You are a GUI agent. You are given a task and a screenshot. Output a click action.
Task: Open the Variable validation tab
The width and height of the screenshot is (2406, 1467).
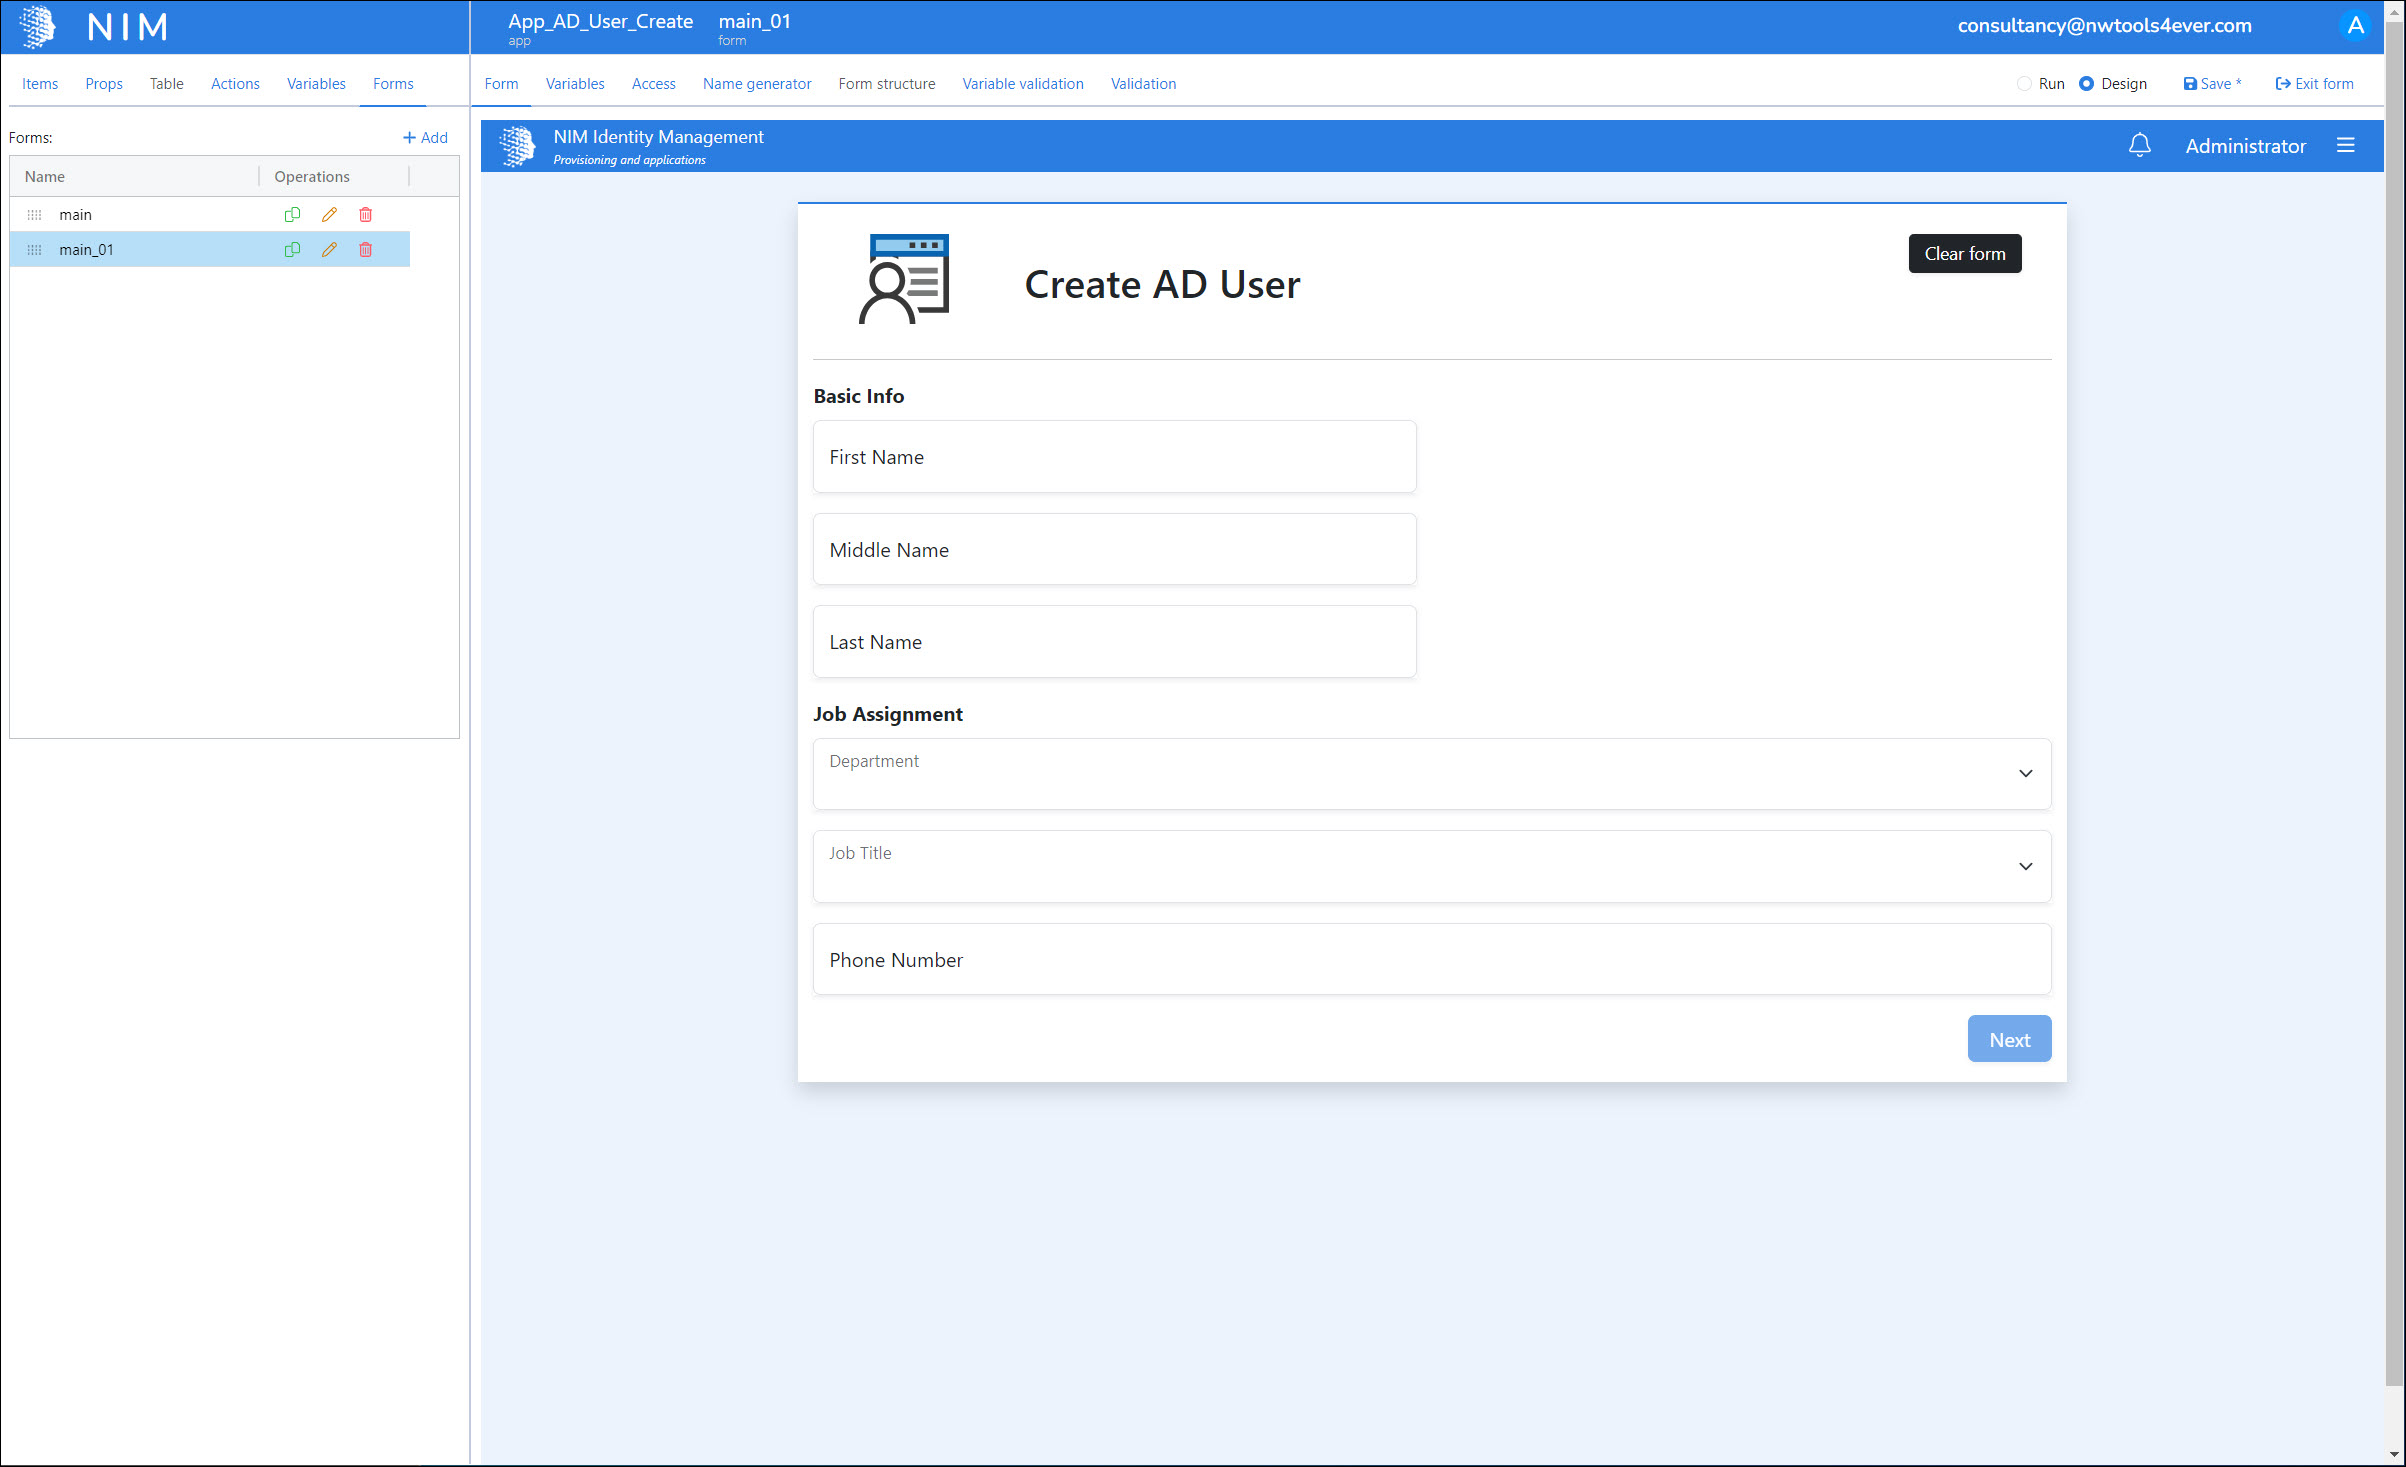(x=1022, y=84)
